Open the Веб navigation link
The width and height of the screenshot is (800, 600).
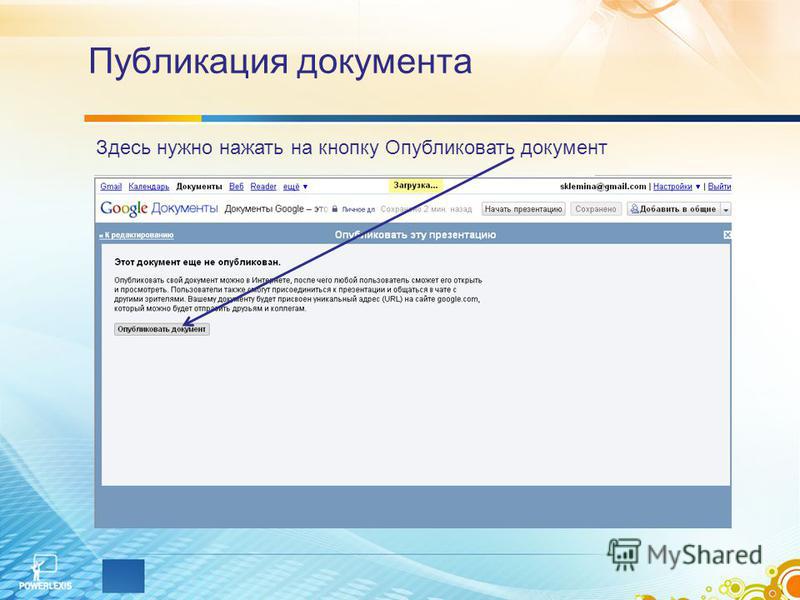click(x=236, y=187)
